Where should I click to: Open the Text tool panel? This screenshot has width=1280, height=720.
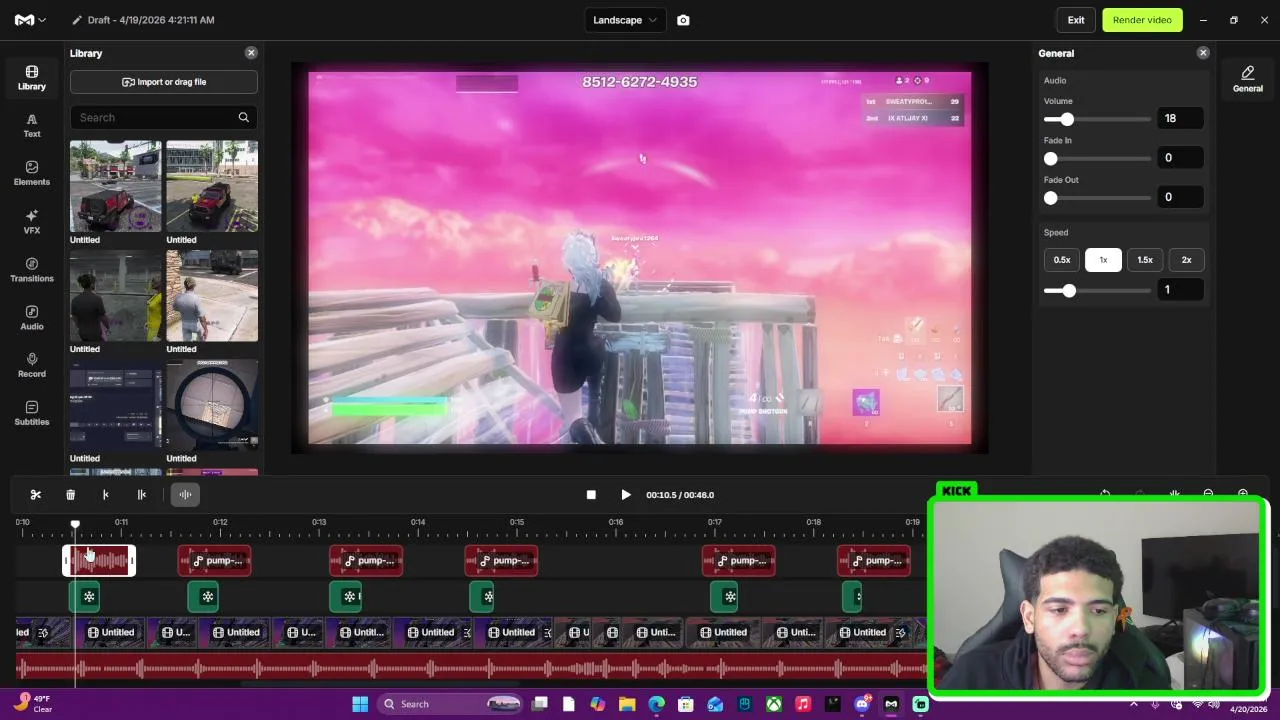pos(32,126)
